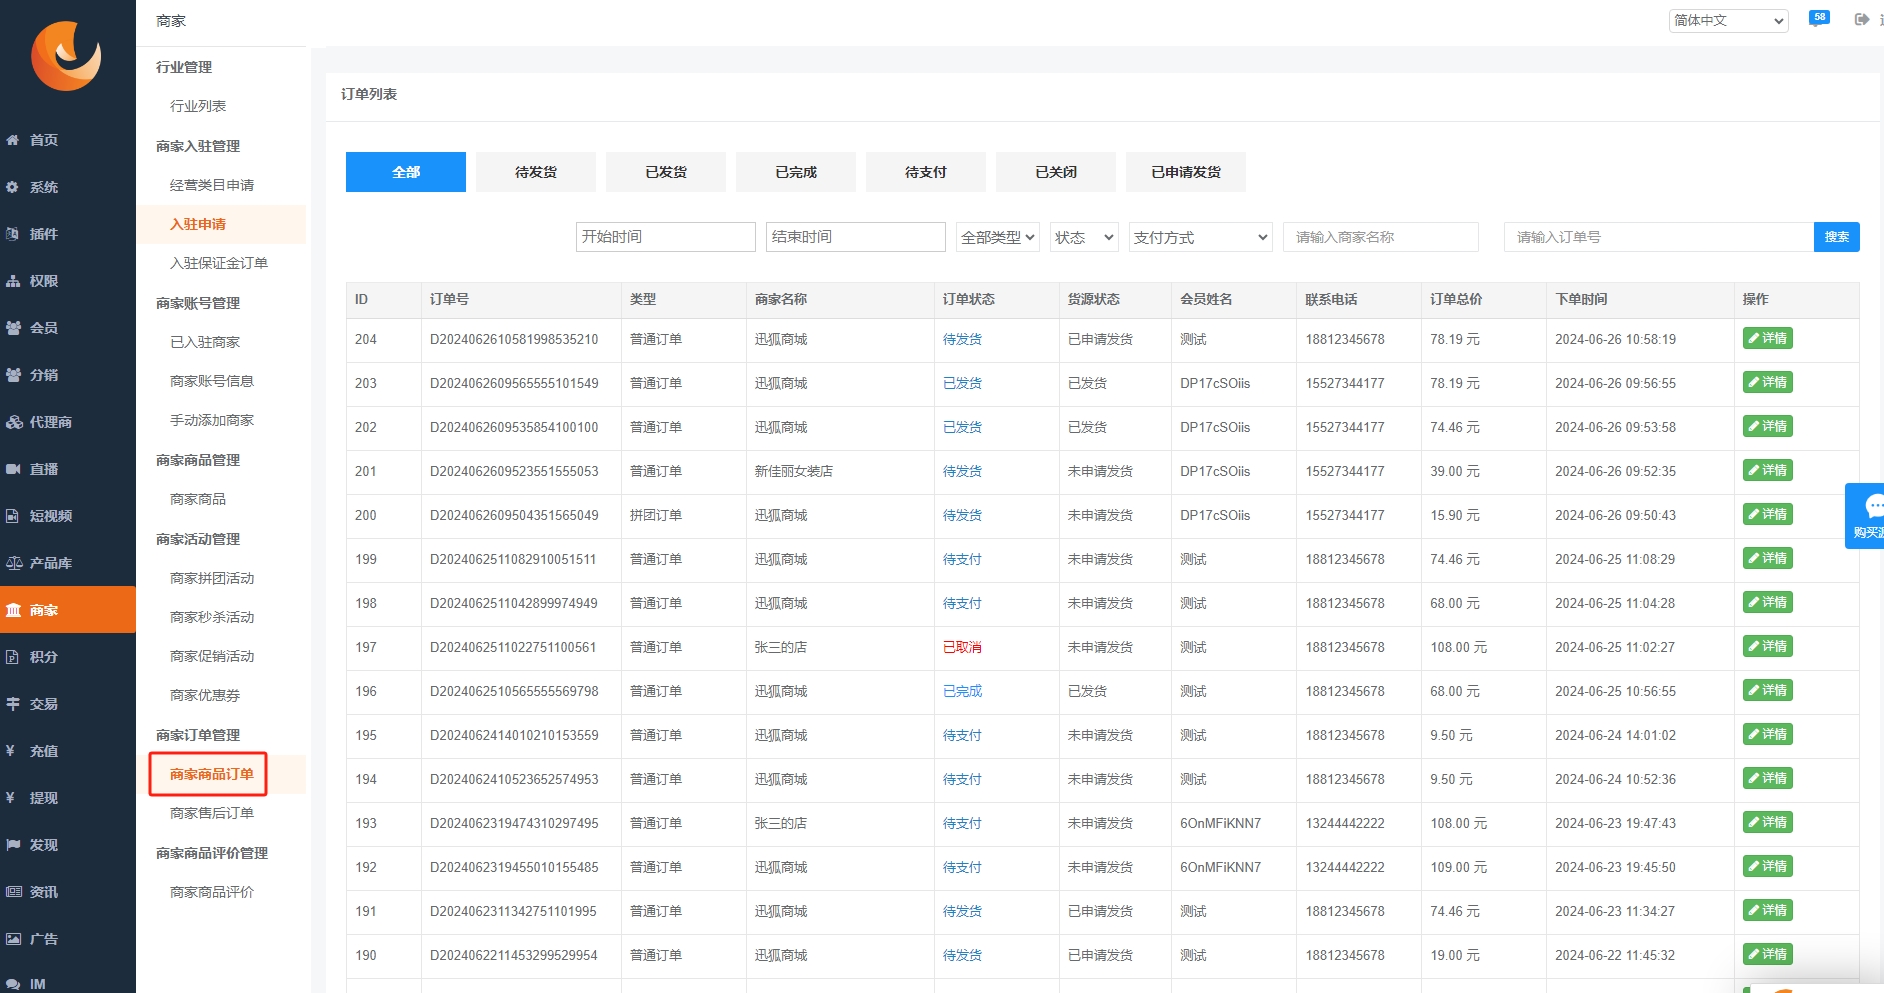
Task: Switch to the 已申请发货 tab
Action: (1186, 172)
